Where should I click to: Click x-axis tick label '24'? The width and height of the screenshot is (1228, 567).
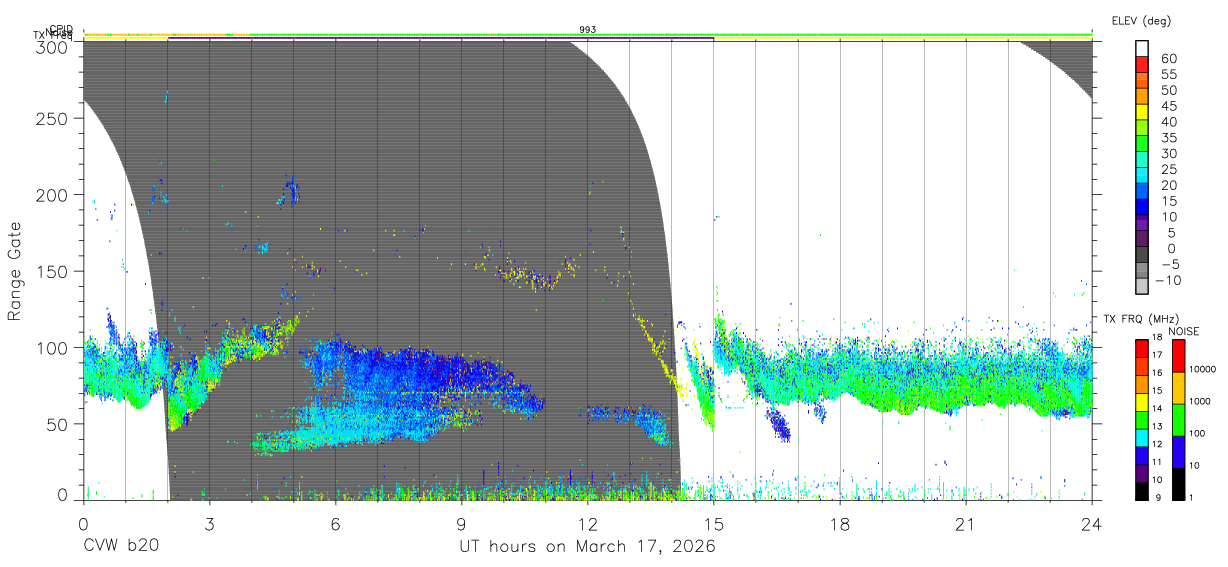tap(1092, 524)
